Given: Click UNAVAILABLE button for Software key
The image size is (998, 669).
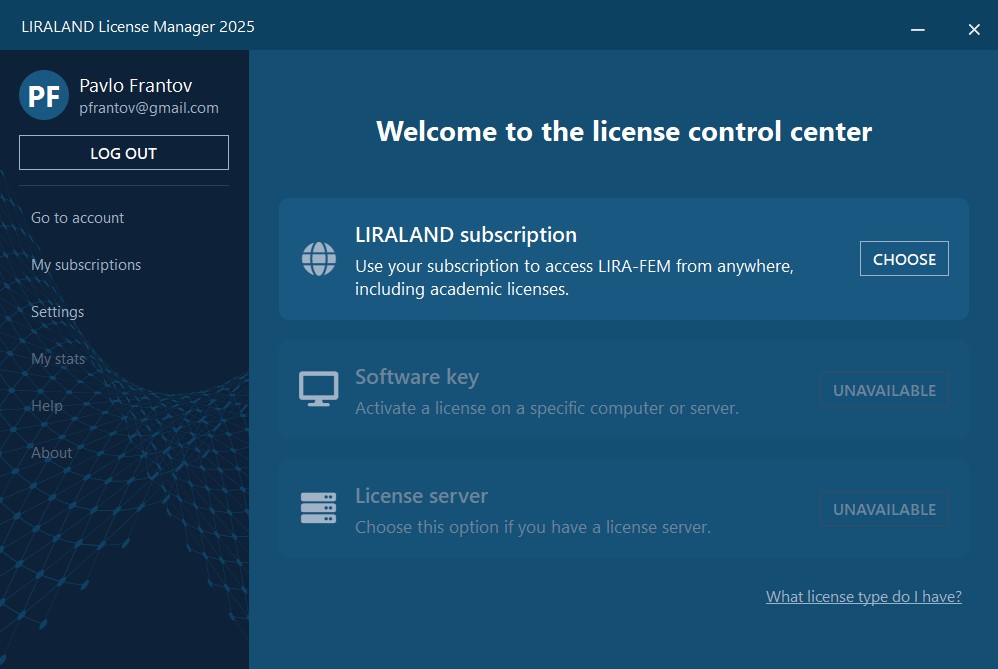Looking at the screenshot, I should point(884,390).
